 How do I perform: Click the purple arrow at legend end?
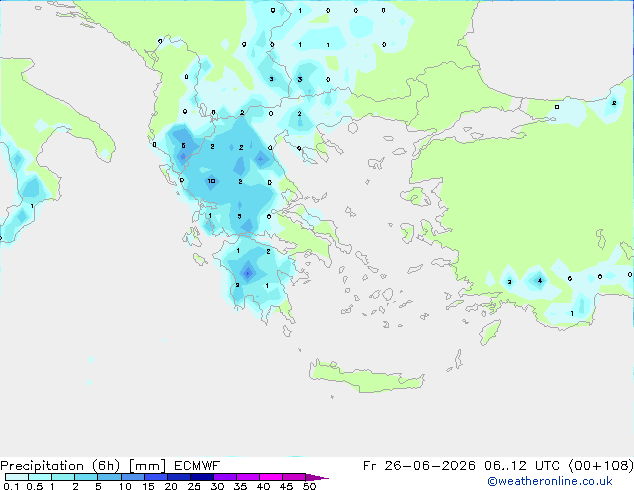pos(317,477)
